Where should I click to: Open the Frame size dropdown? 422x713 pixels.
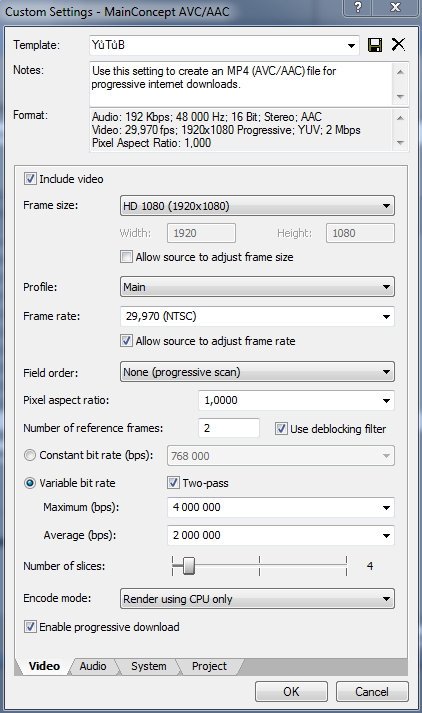[x=257, y=206]
